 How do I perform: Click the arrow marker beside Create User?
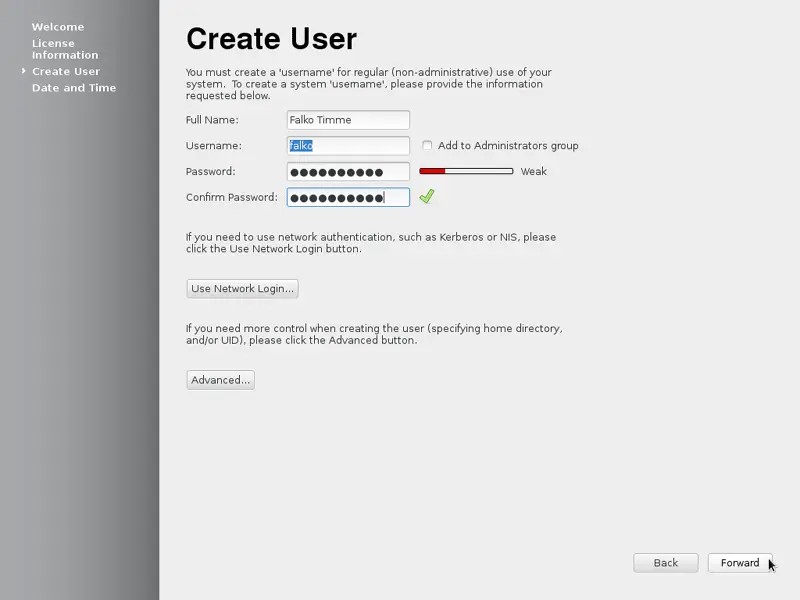[23, 71]
